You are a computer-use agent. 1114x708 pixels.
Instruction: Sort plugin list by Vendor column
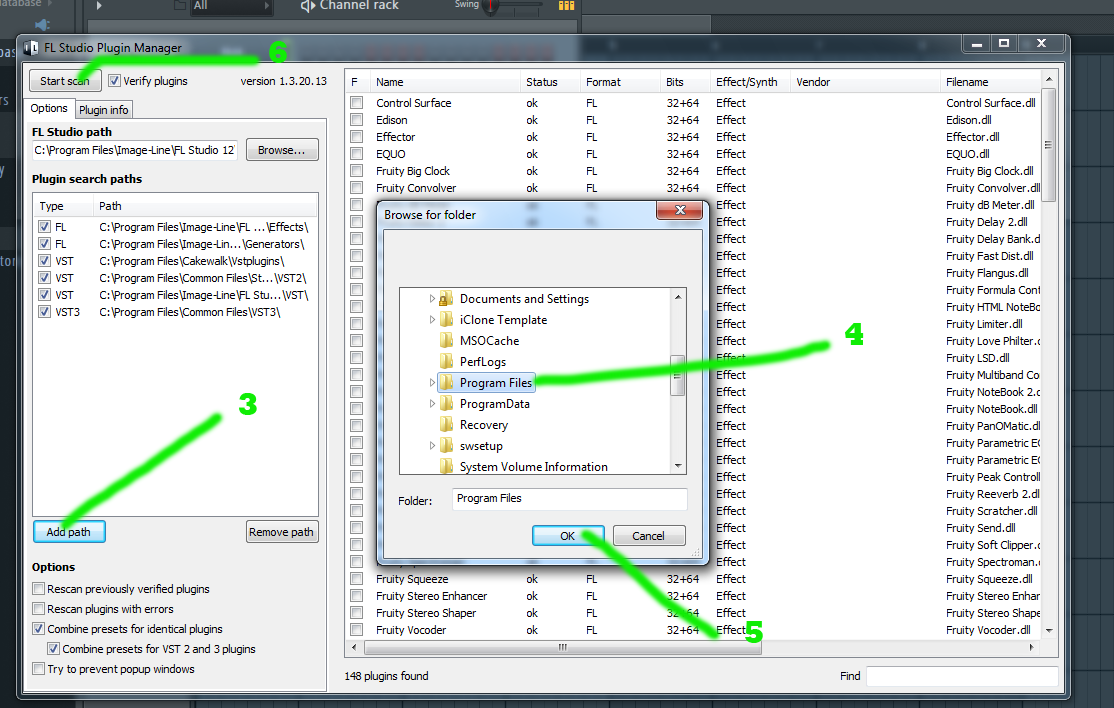coord(865,82)
